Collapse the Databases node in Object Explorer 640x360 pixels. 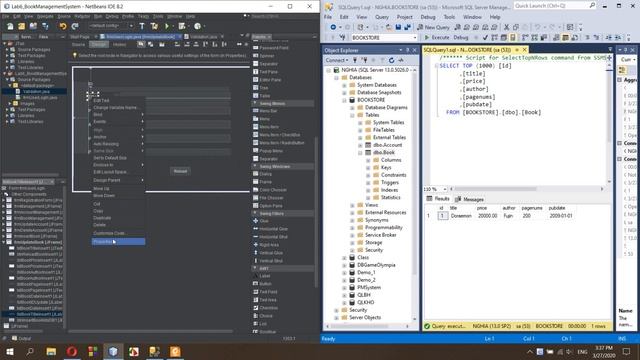point(336,78)
